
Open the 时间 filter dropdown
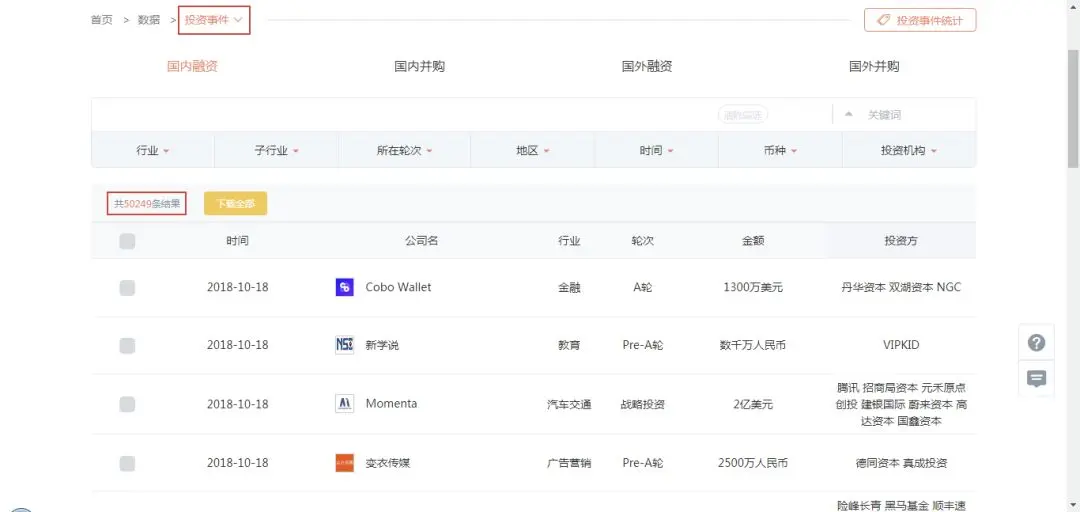pyautogui.click(x=656, y=150)
